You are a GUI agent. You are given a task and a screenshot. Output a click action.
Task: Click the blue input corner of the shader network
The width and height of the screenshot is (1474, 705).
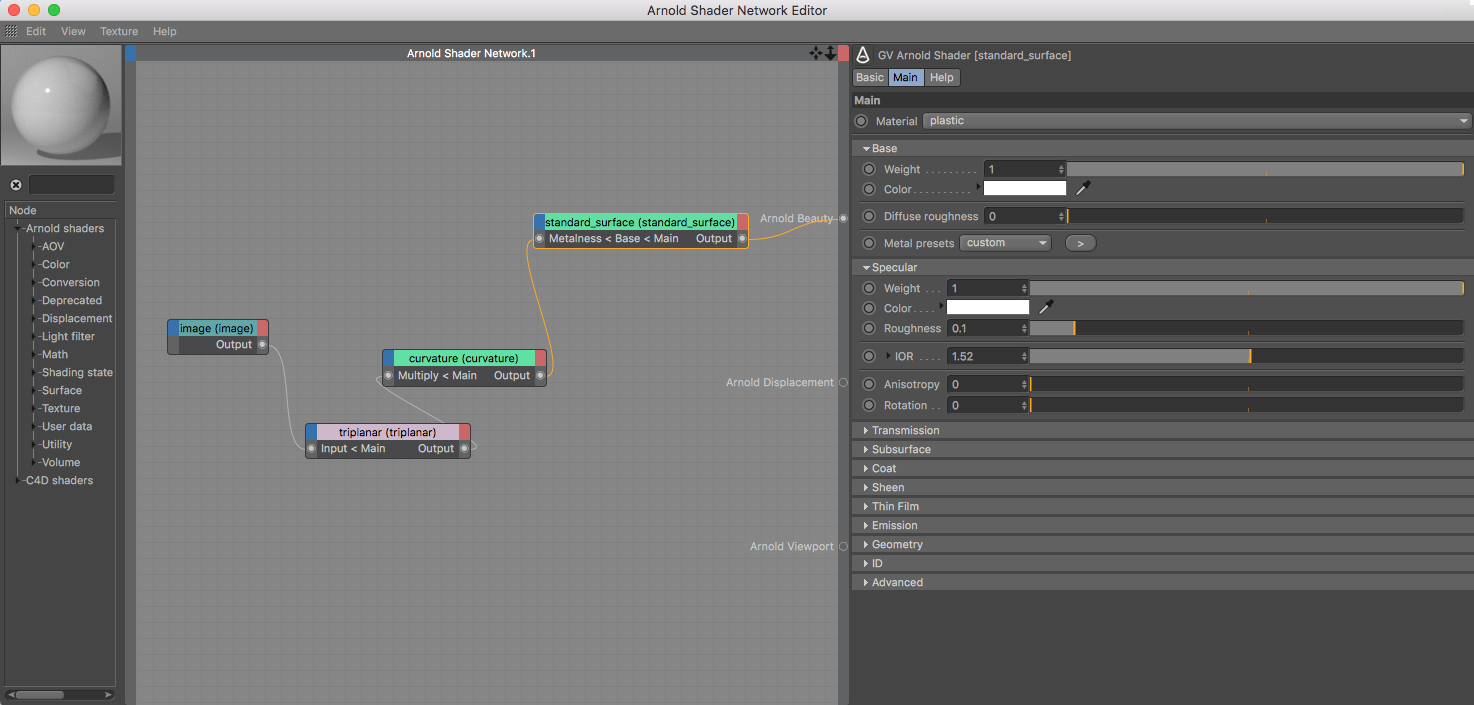click(x=130, y=53)
